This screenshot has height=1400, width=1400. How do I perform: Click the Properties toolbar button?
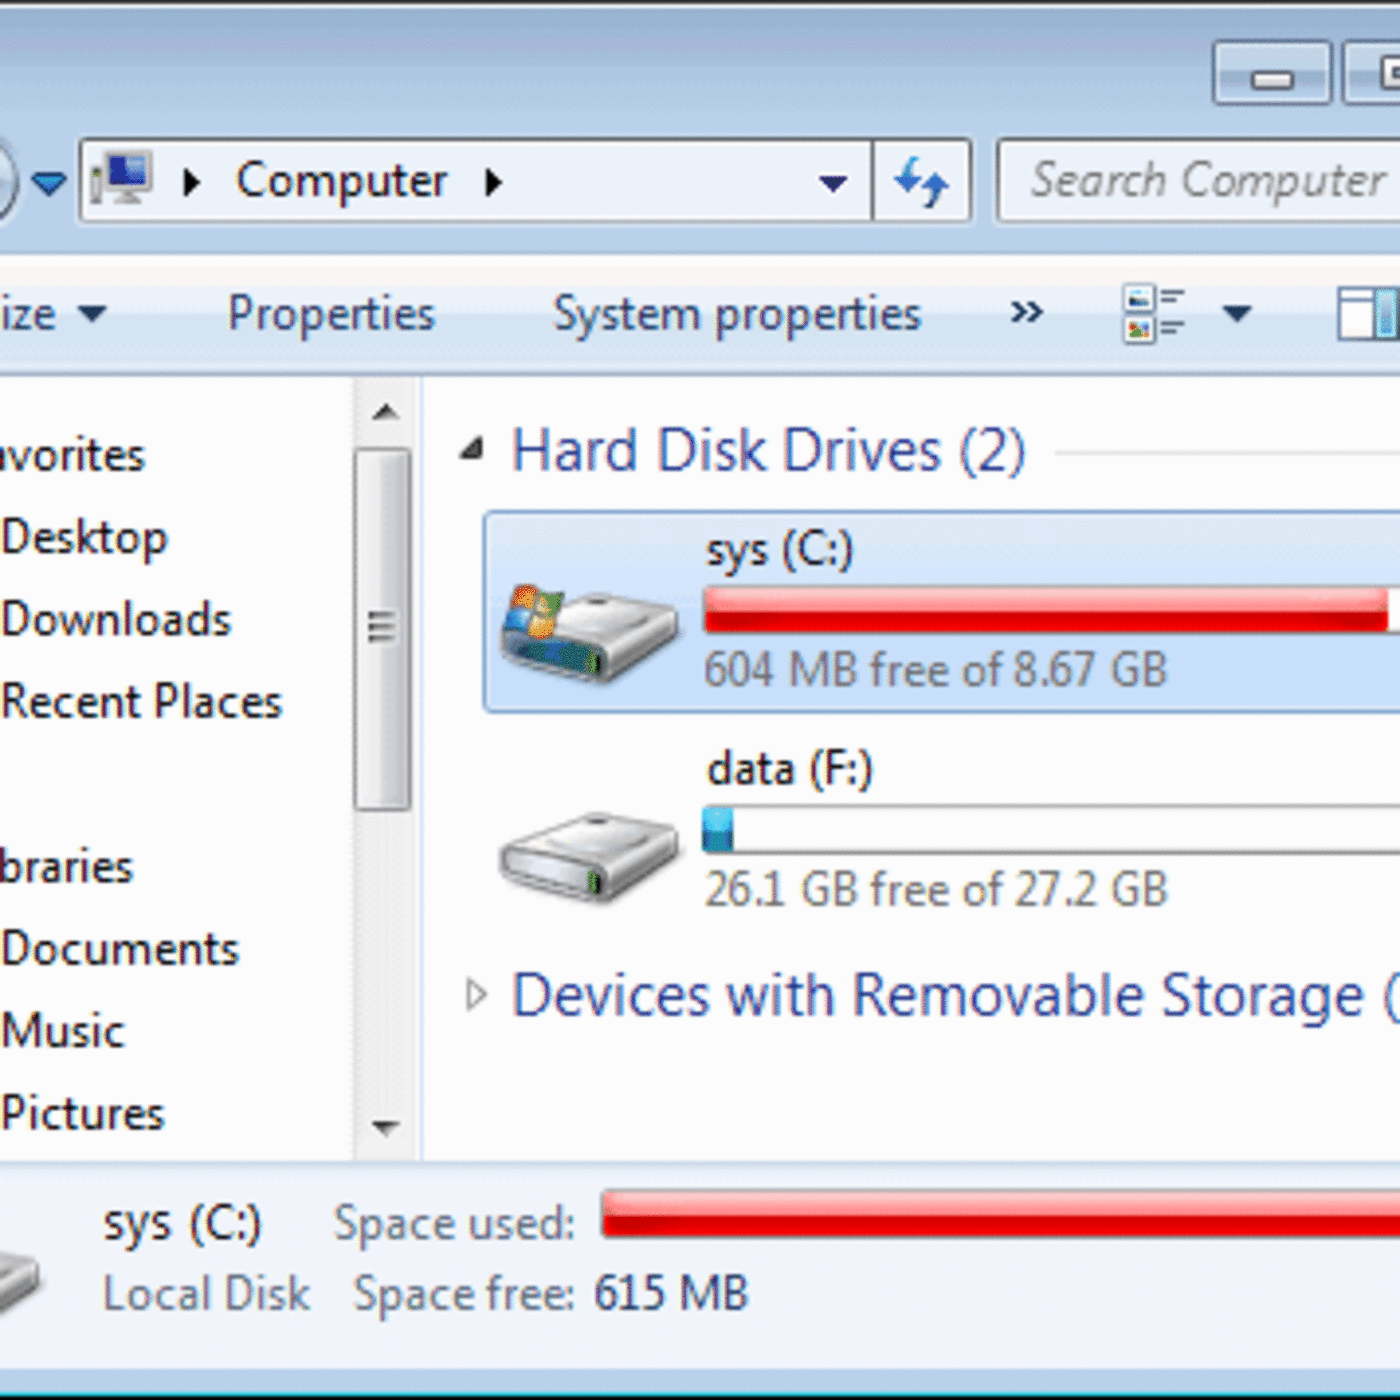(331, 314)
